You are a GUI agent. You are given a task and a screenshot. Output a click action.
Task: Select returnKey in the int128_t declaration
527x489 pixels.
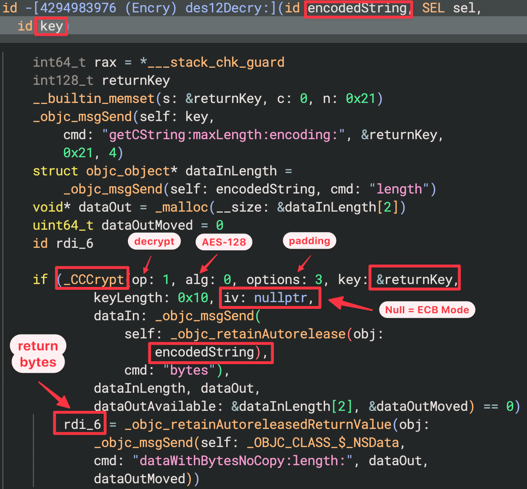tap(136, 81)
